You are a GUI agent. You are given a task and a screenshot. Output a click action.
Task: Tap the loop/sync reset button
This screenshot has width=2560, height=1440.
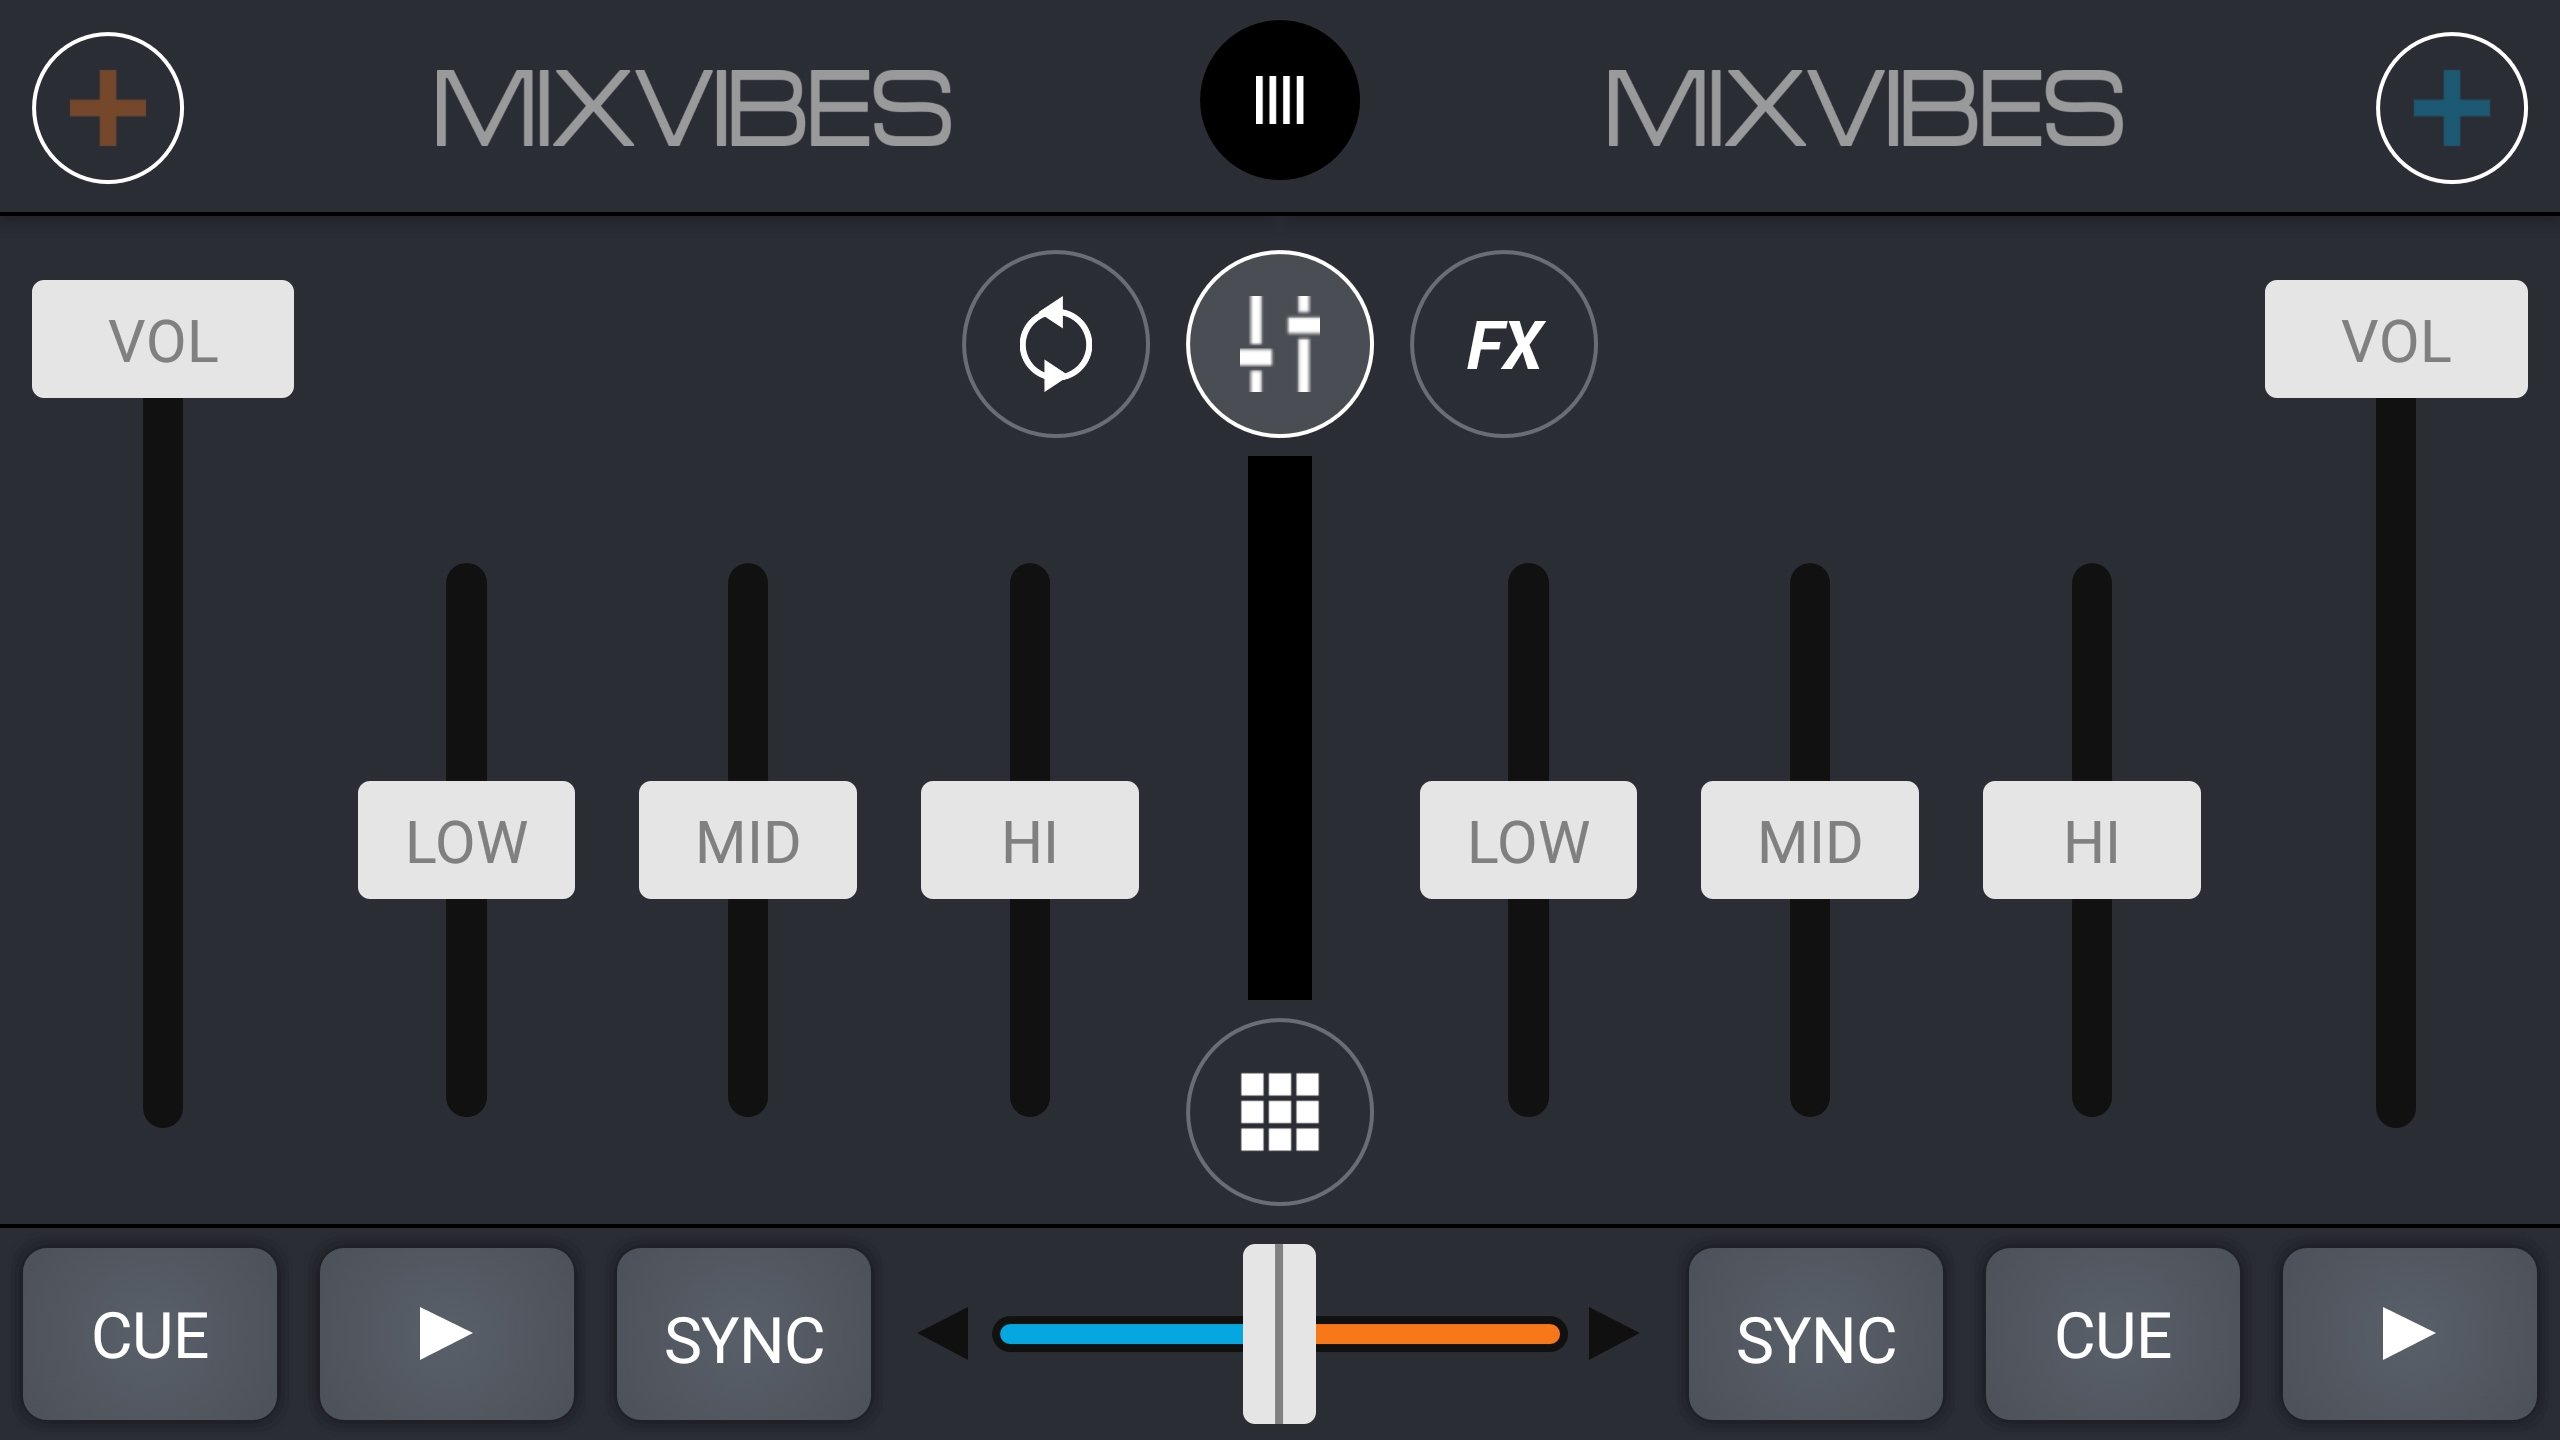point(1055,345)
